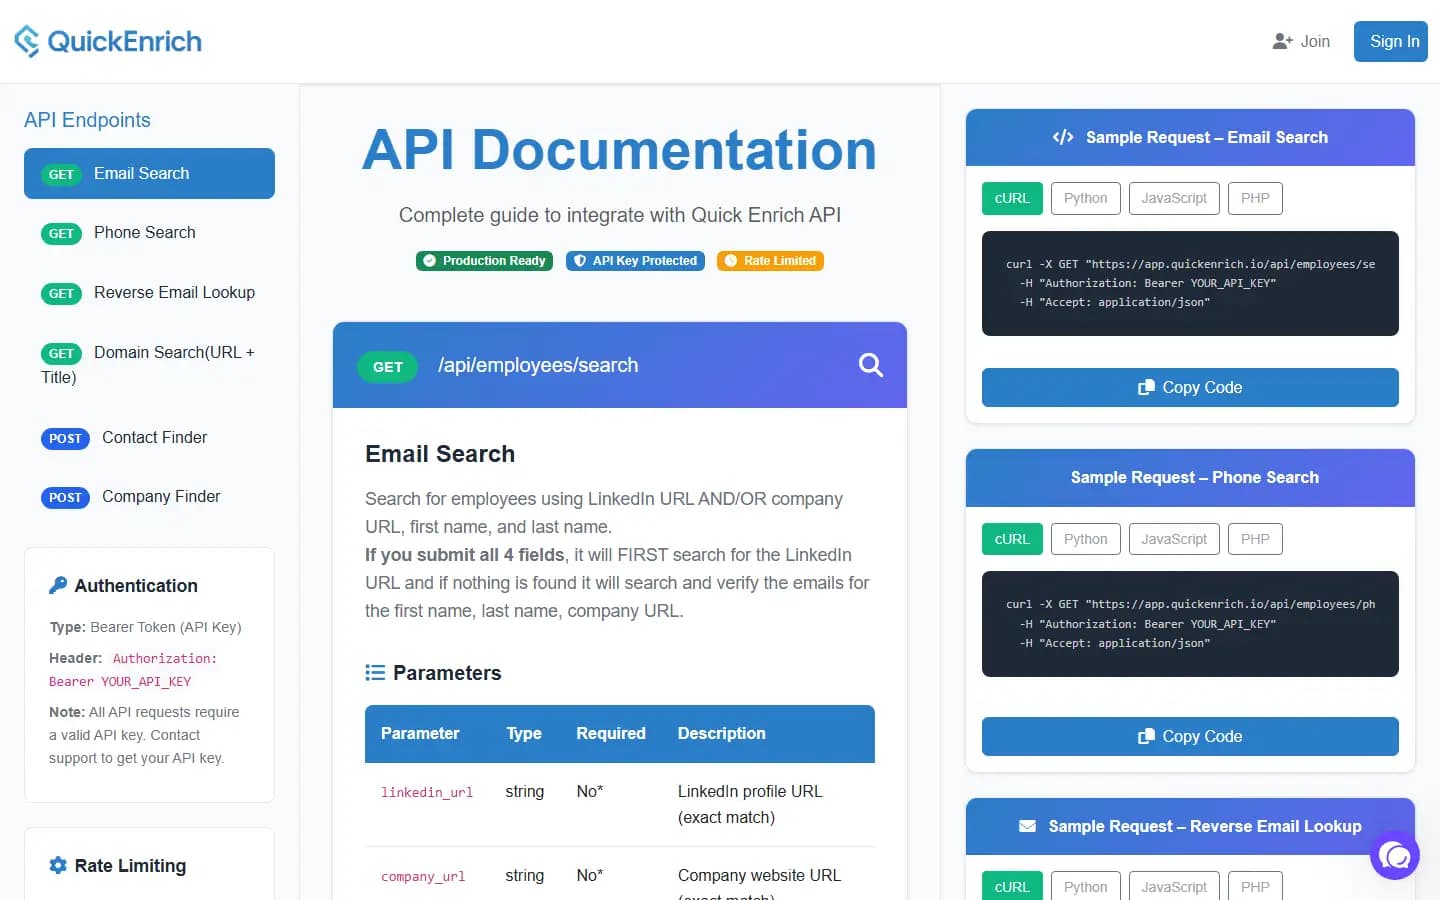Image resolution: width=1440 pixels, height=900 pixels.
Task: Open the Email Search endpoint
Action: [149, 173]
